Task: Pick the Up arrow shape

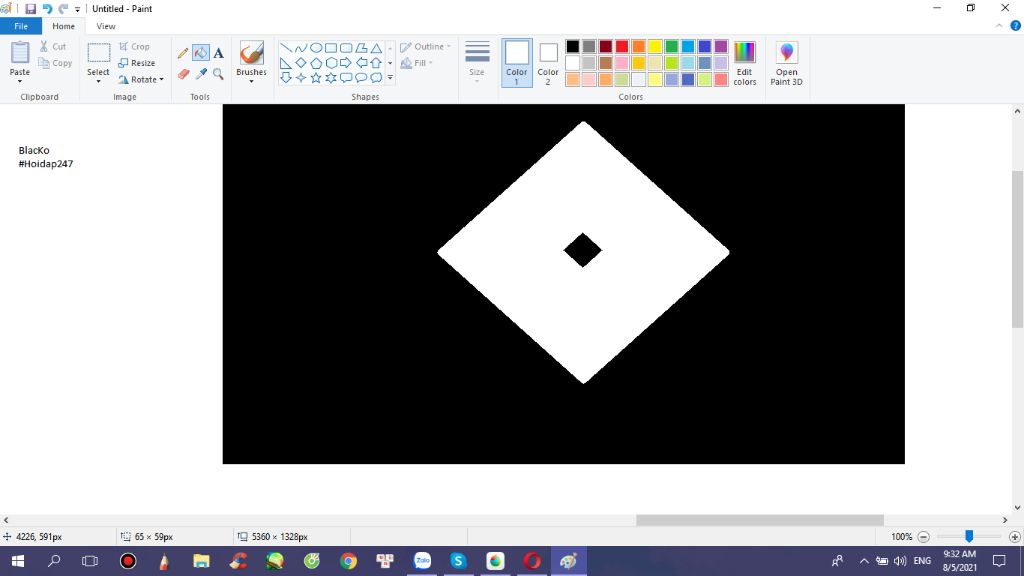Action: coord(376,63)
